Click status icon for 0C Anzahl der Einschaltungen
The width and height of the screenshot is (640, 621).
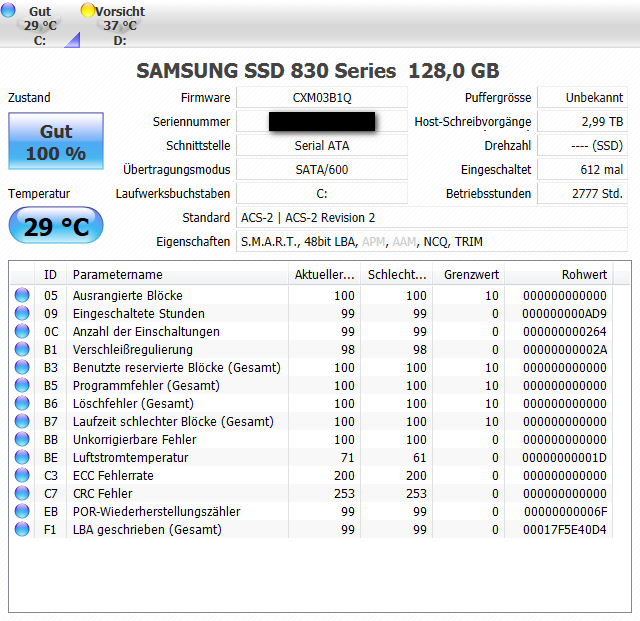pyautogui.click(x=22, y=331)
